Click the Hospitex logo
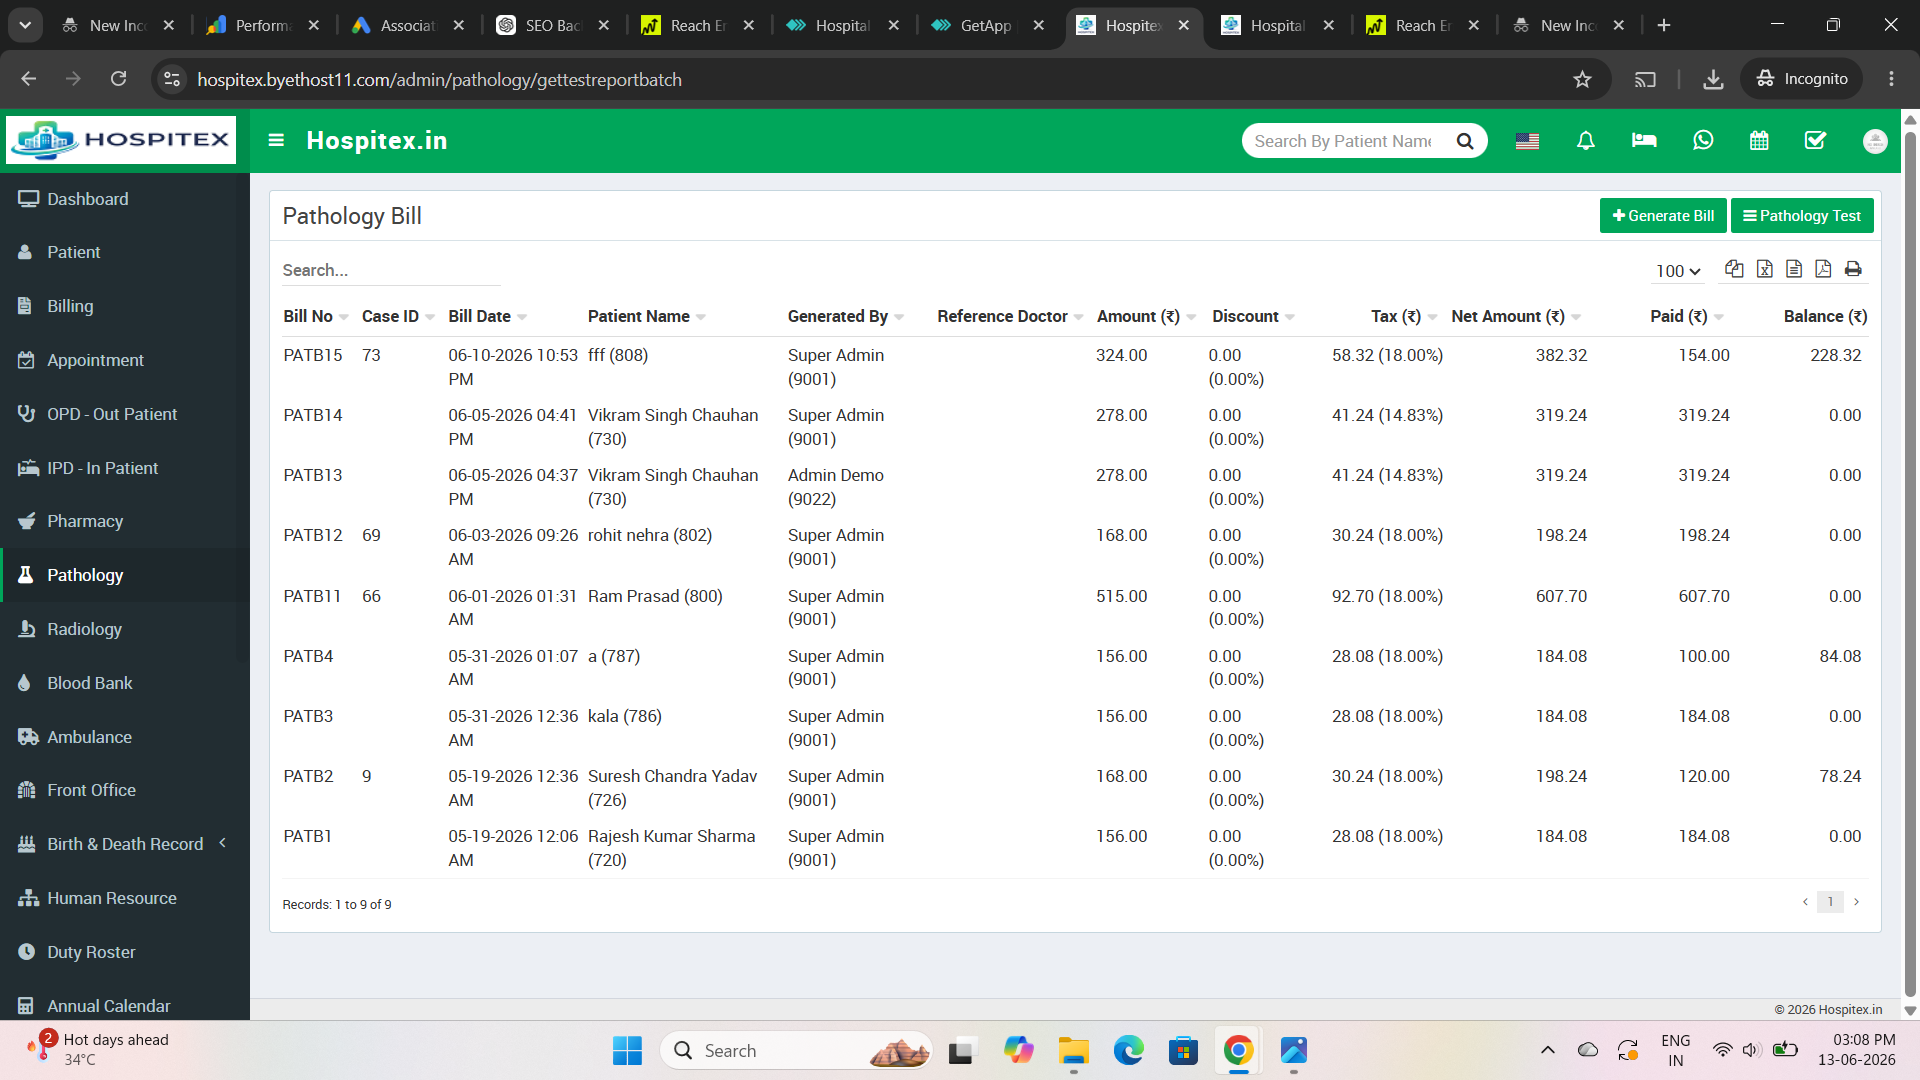The width and height of the screenshot is (1920, 1080). (x=121, y=140)
